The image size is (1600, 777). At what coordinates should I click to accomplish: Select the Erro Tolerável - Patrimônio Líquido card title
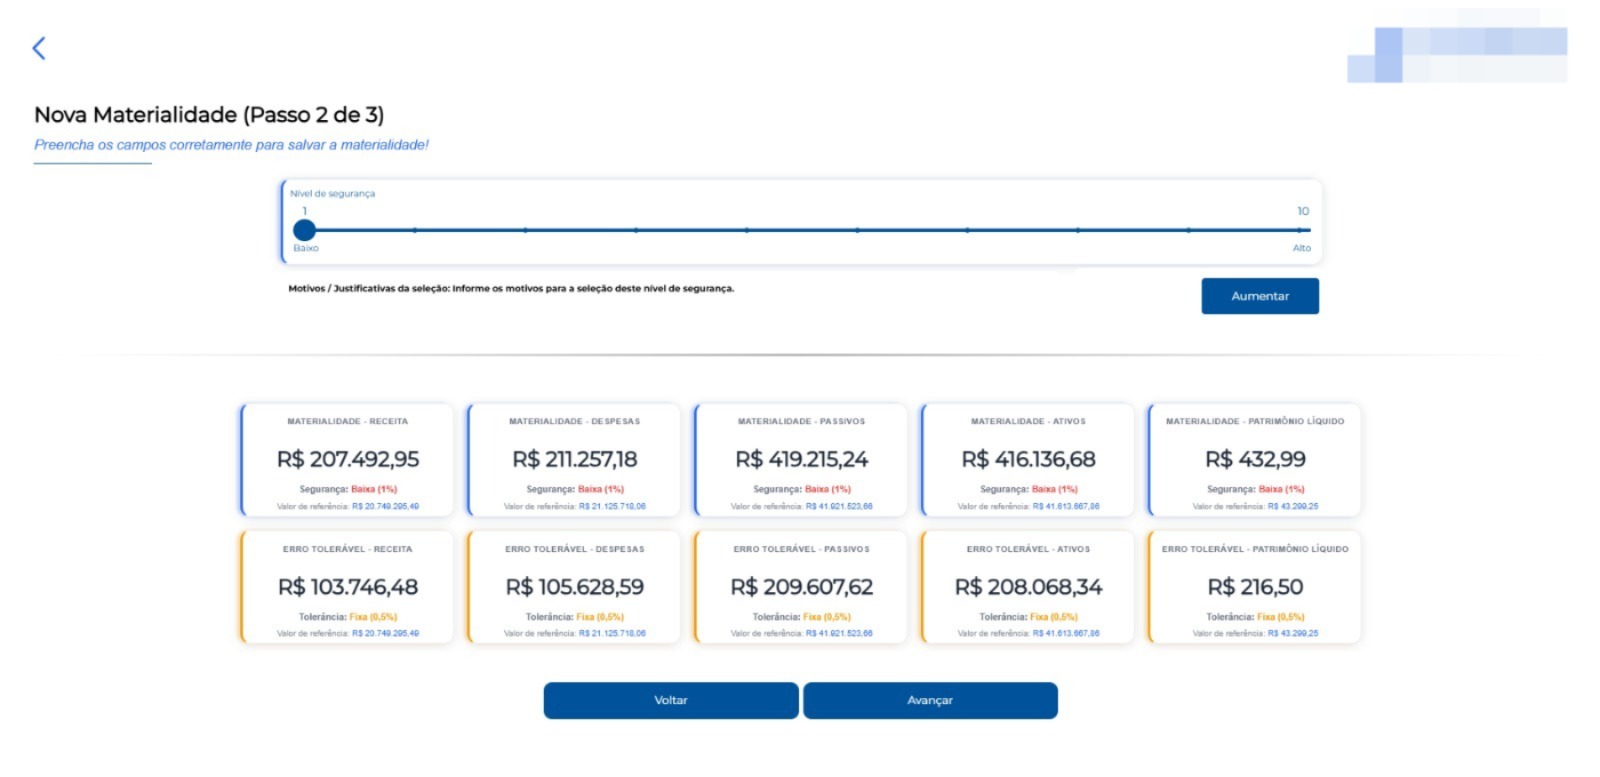[x=1255, y=549]
